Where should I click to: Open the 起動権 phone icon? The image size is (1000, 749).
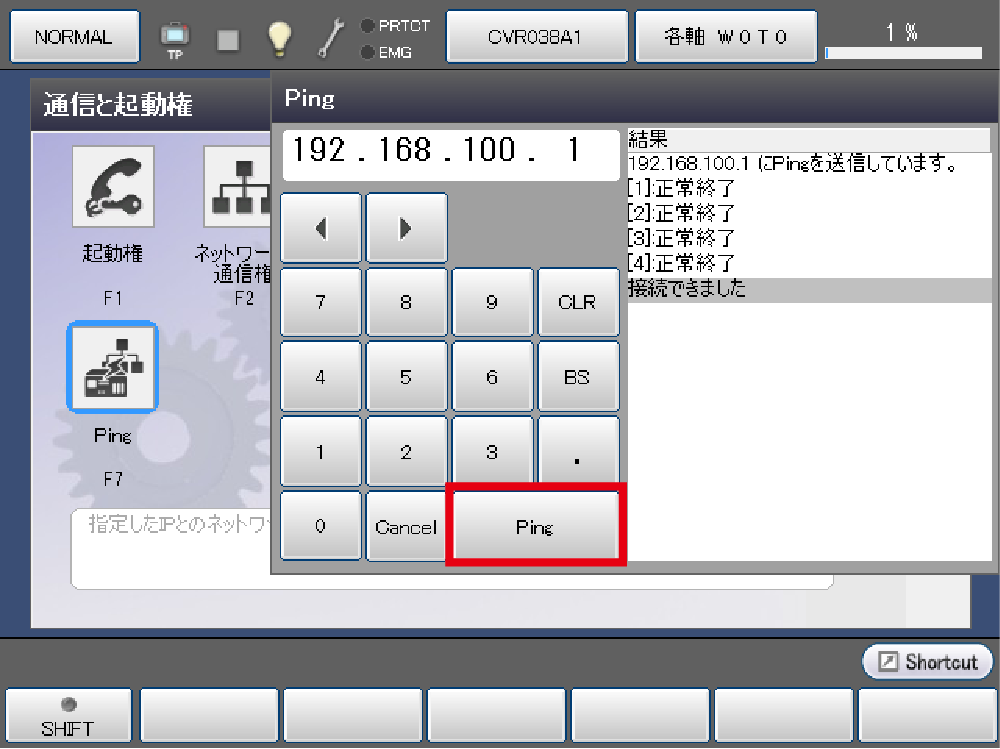(113, 187)
